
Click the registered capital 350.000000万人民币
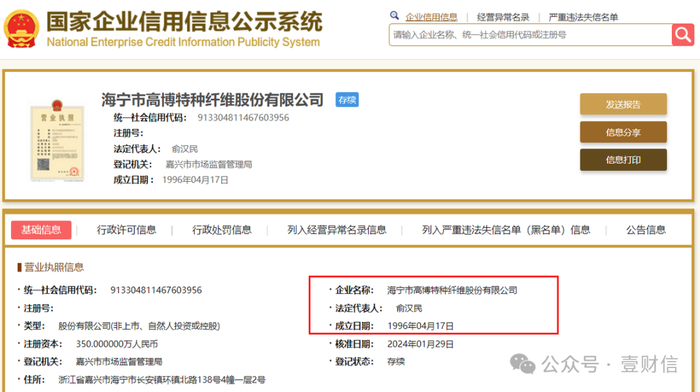pos(117,344)
